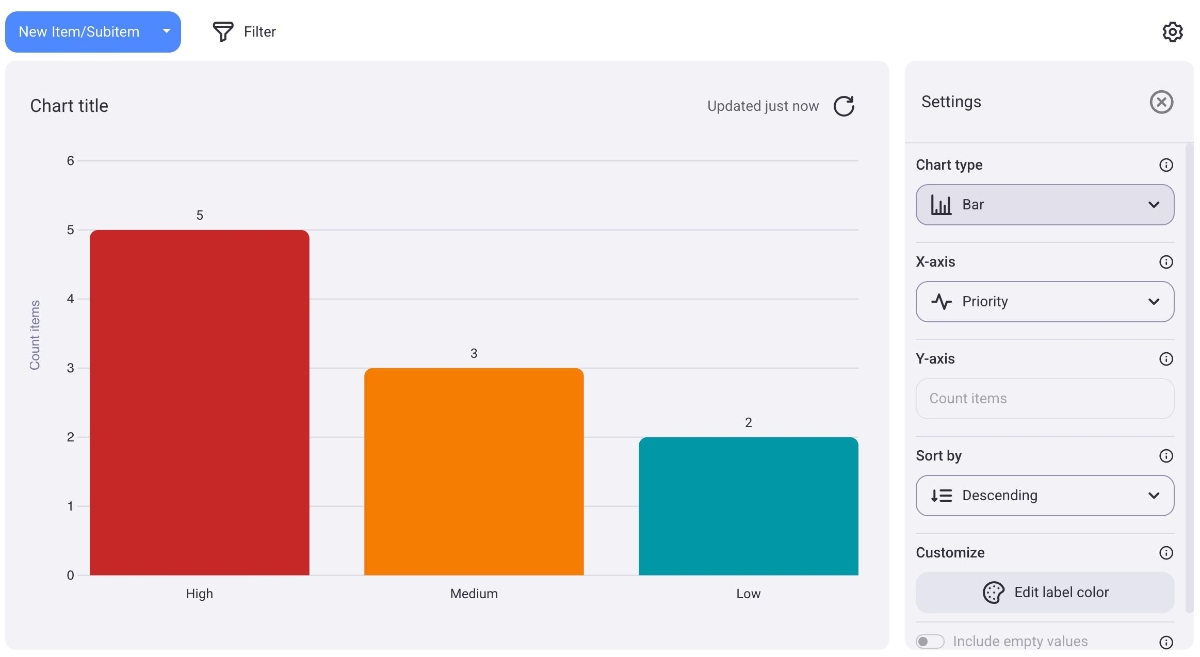Click the Chart type info icon
The height and width of the screenshot is (657, 1200).
coord(1165,165)
